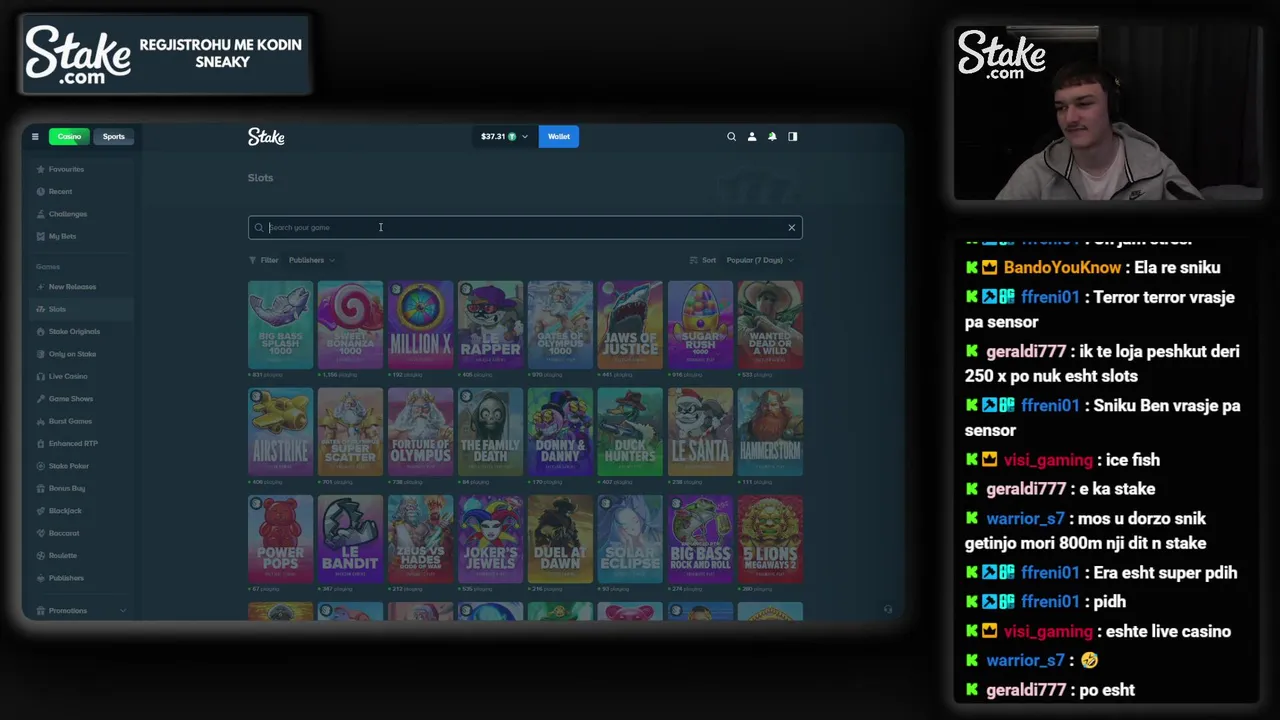The height and width of the screenshot is (720, 1280).
Task: Open Gates of Olympus 1000 game
Action: point(560,325)
